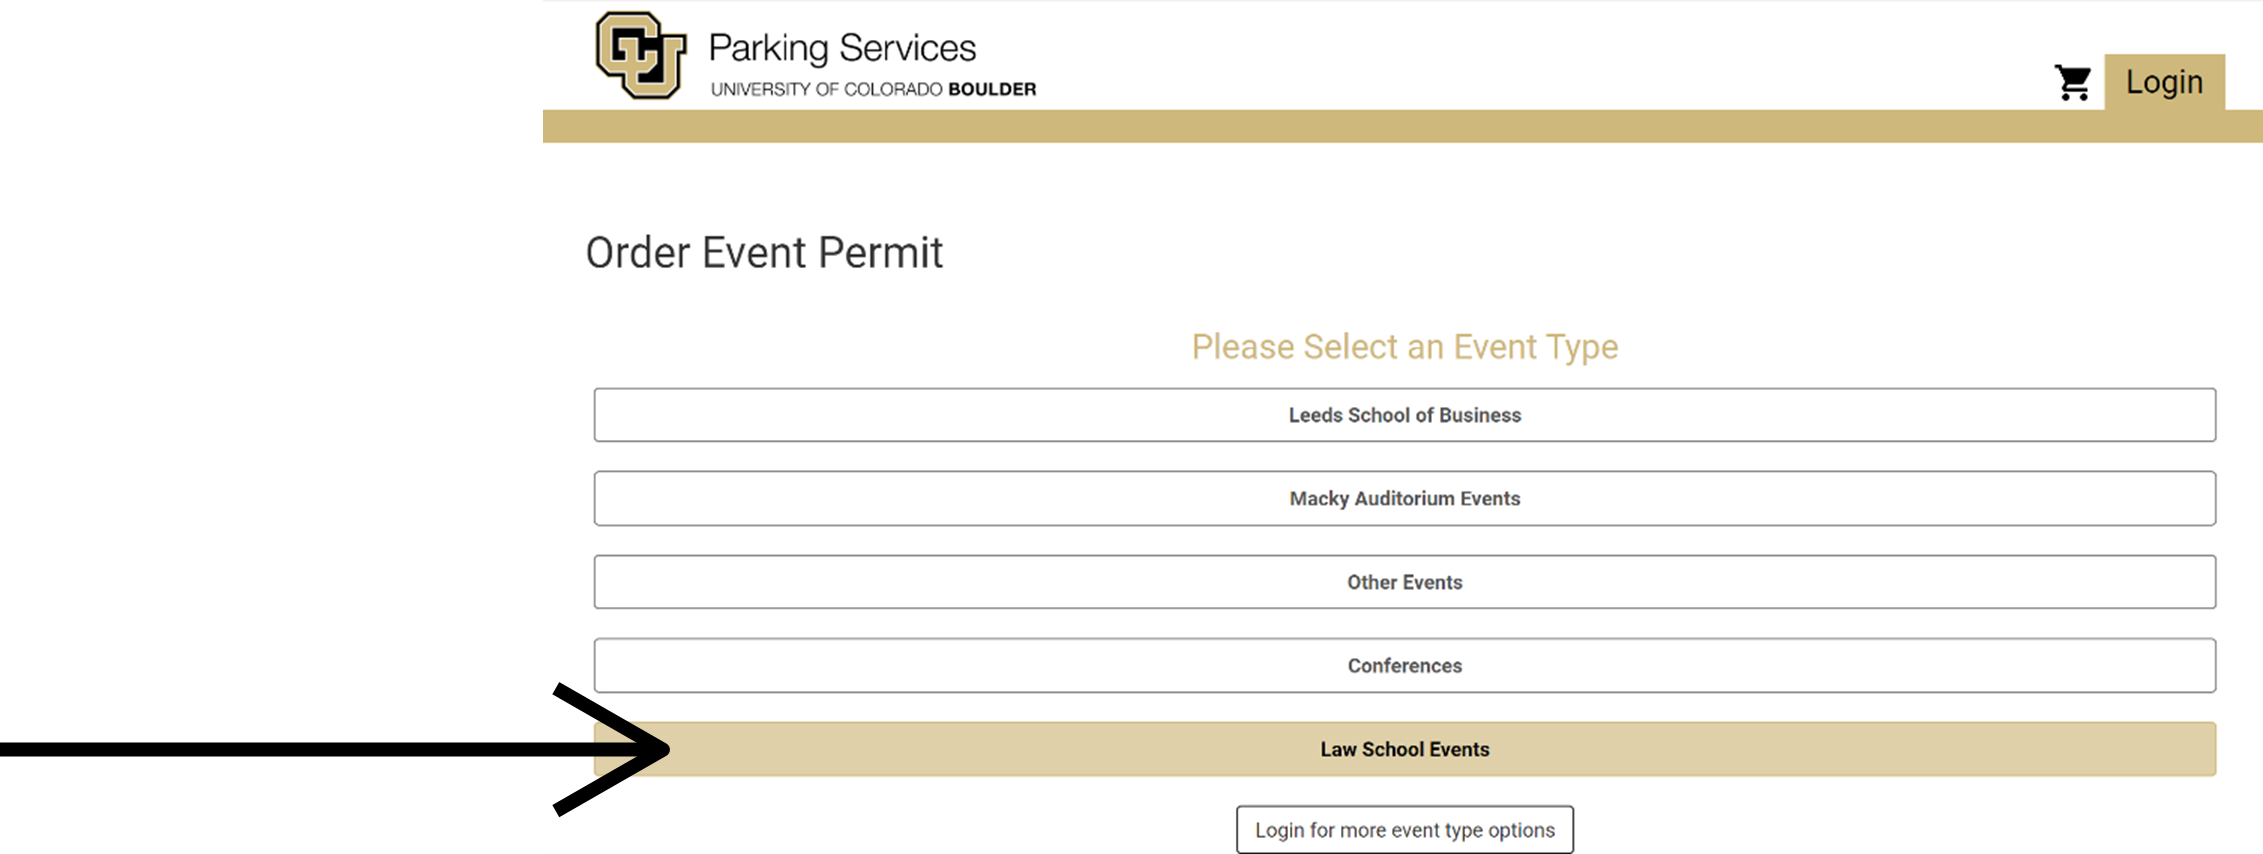Click the black arrowhead pointing at Law School Events

(611, 749)
